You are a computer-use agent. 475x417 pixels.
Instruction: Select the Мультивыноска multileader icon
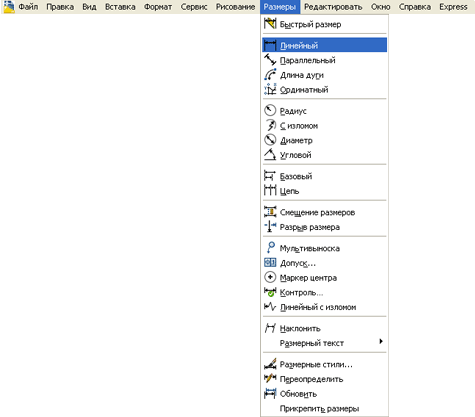(x=270, y=248)
